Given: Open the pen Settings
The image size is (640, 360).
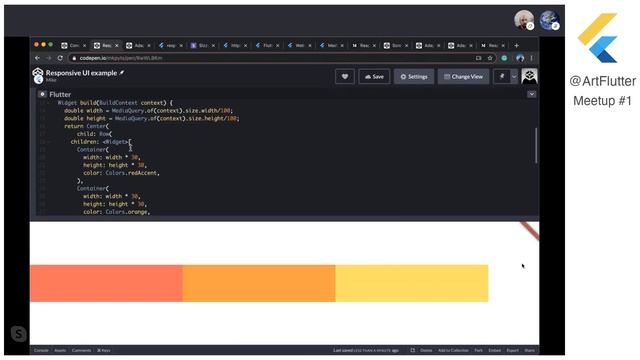Looking at the screenshot, I should click(414, 76).
